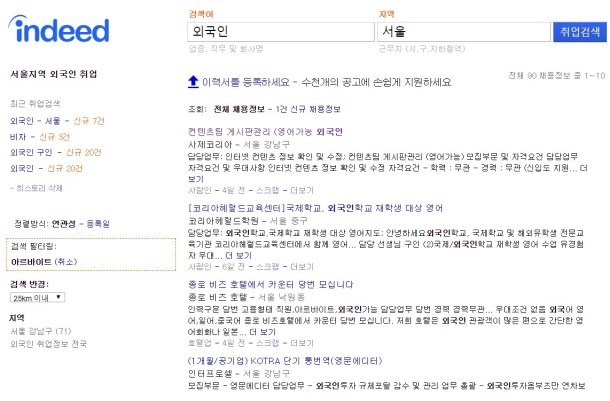610x401 pixels.
Task: Click the Indeed logo
Action: 66,30
